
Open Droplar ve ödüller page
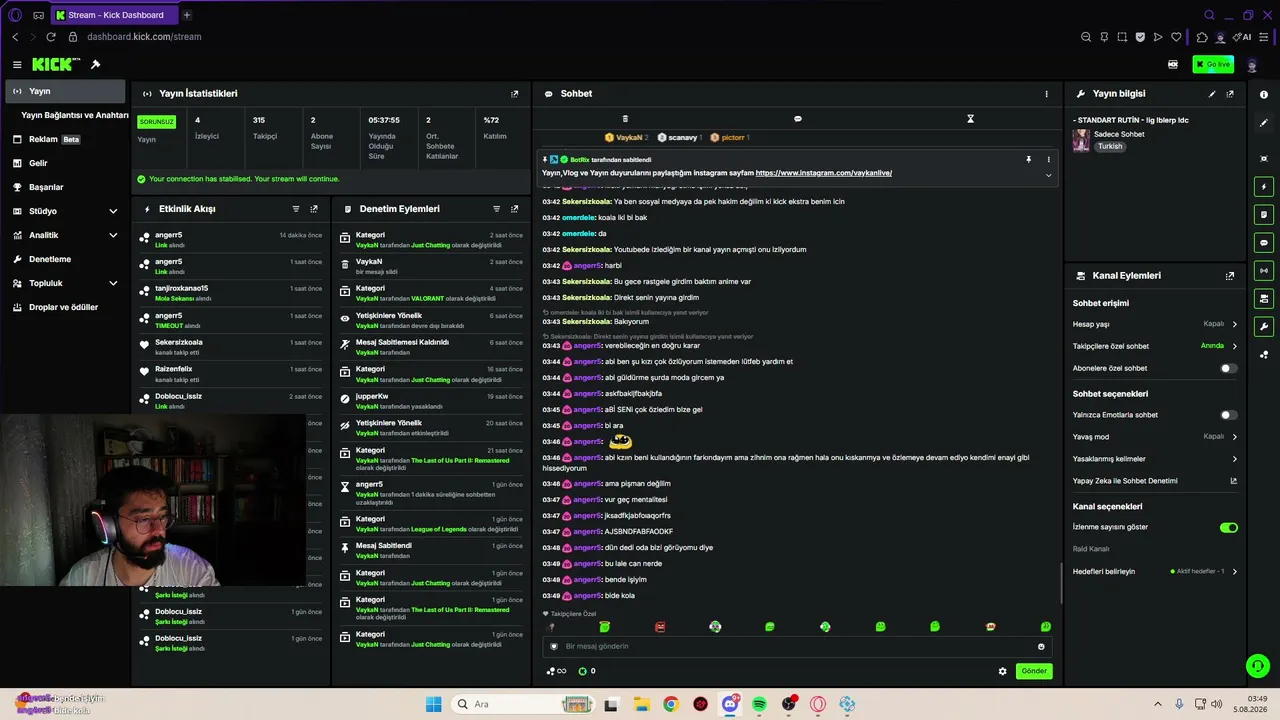pos(66,307)
